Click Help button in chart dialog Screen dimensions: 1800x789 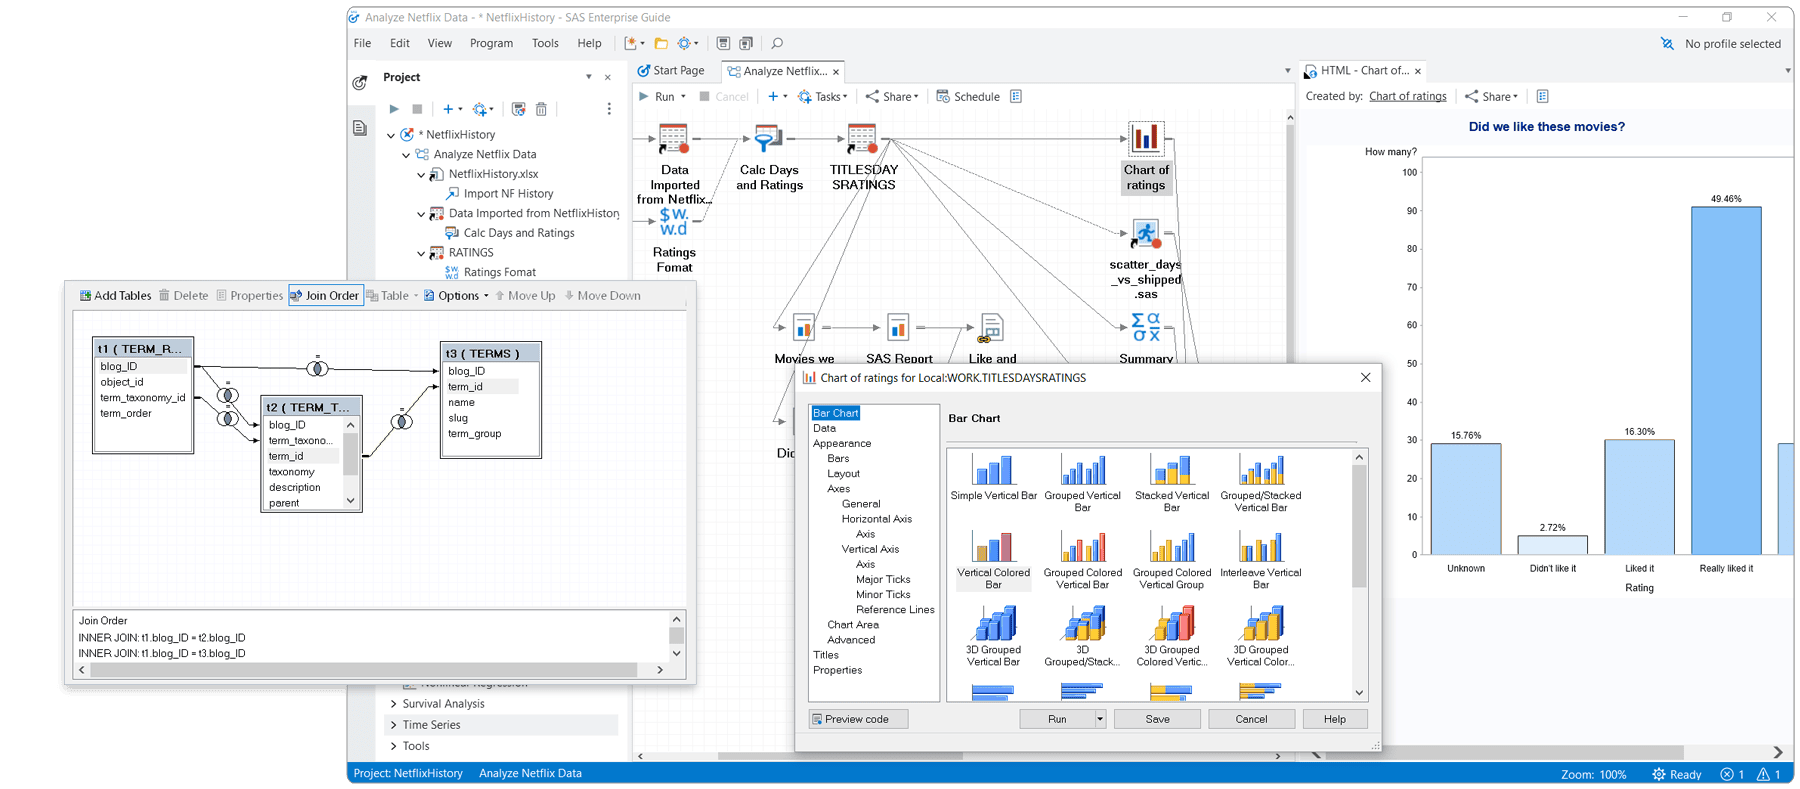pyautogui.click(x=1334, y=719)
